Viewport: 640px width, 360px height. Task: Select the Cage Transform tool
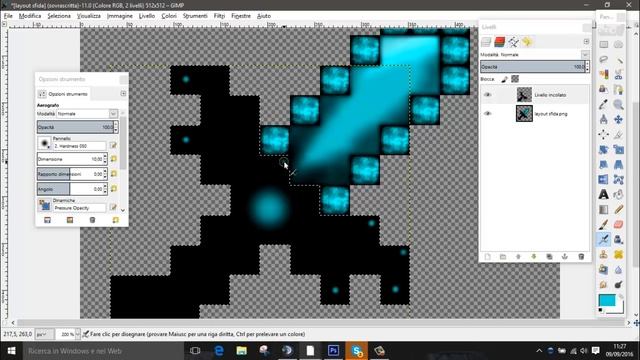[619, 180]
